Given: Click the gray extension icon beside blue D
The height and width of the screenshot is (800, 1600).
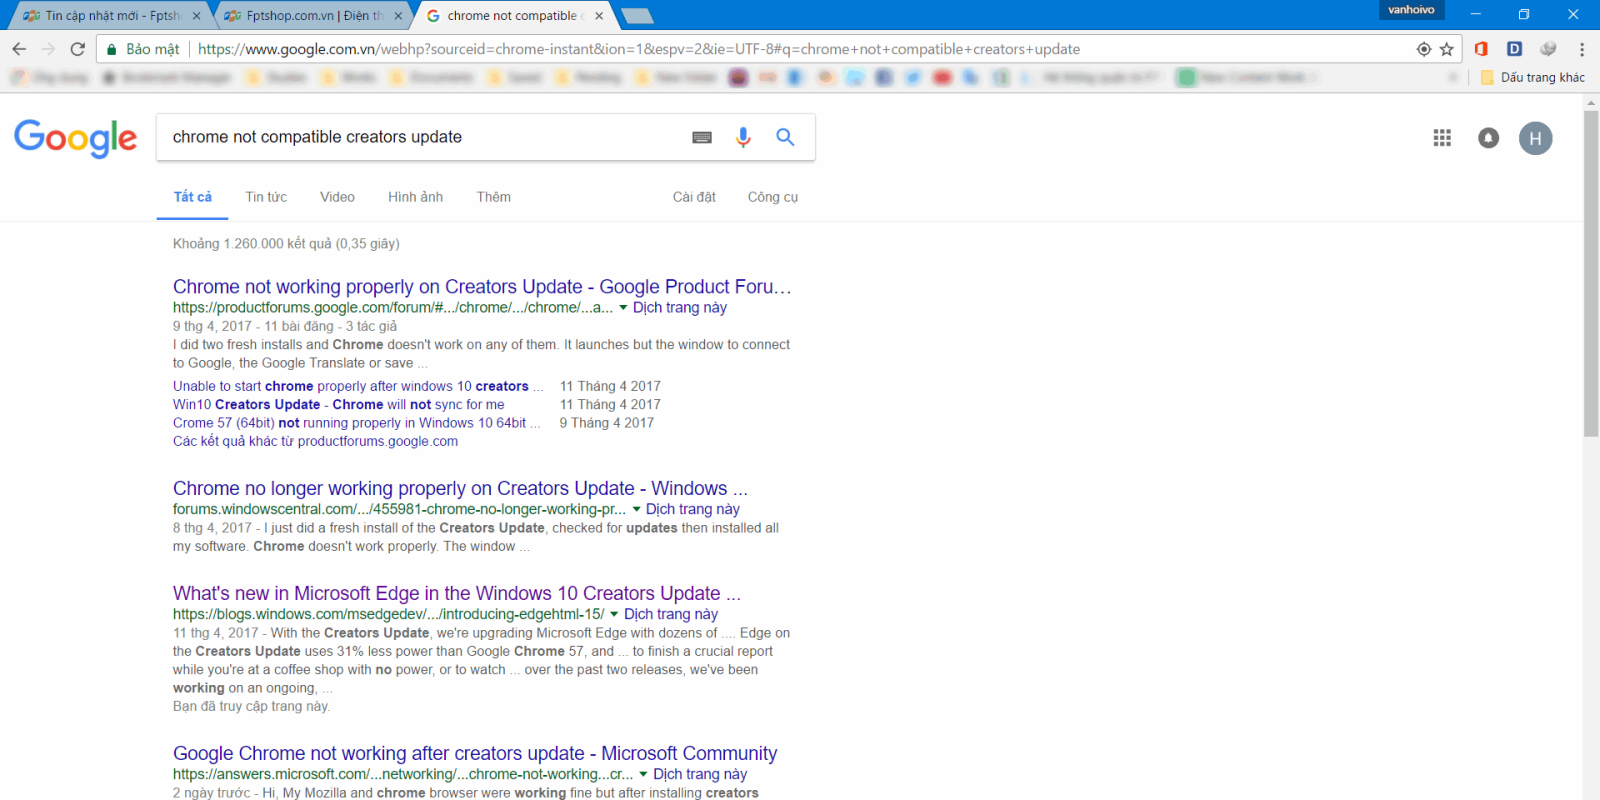Looking at the screenshot, I should coord(1548,49).
